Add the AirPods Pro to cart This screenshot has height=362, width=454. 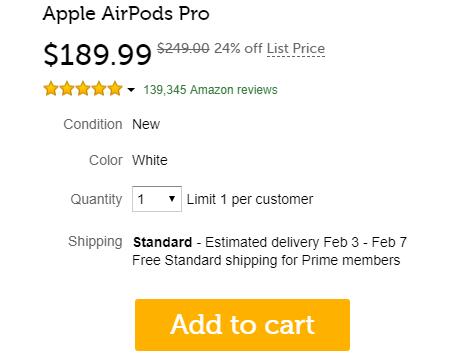point(242,325)
